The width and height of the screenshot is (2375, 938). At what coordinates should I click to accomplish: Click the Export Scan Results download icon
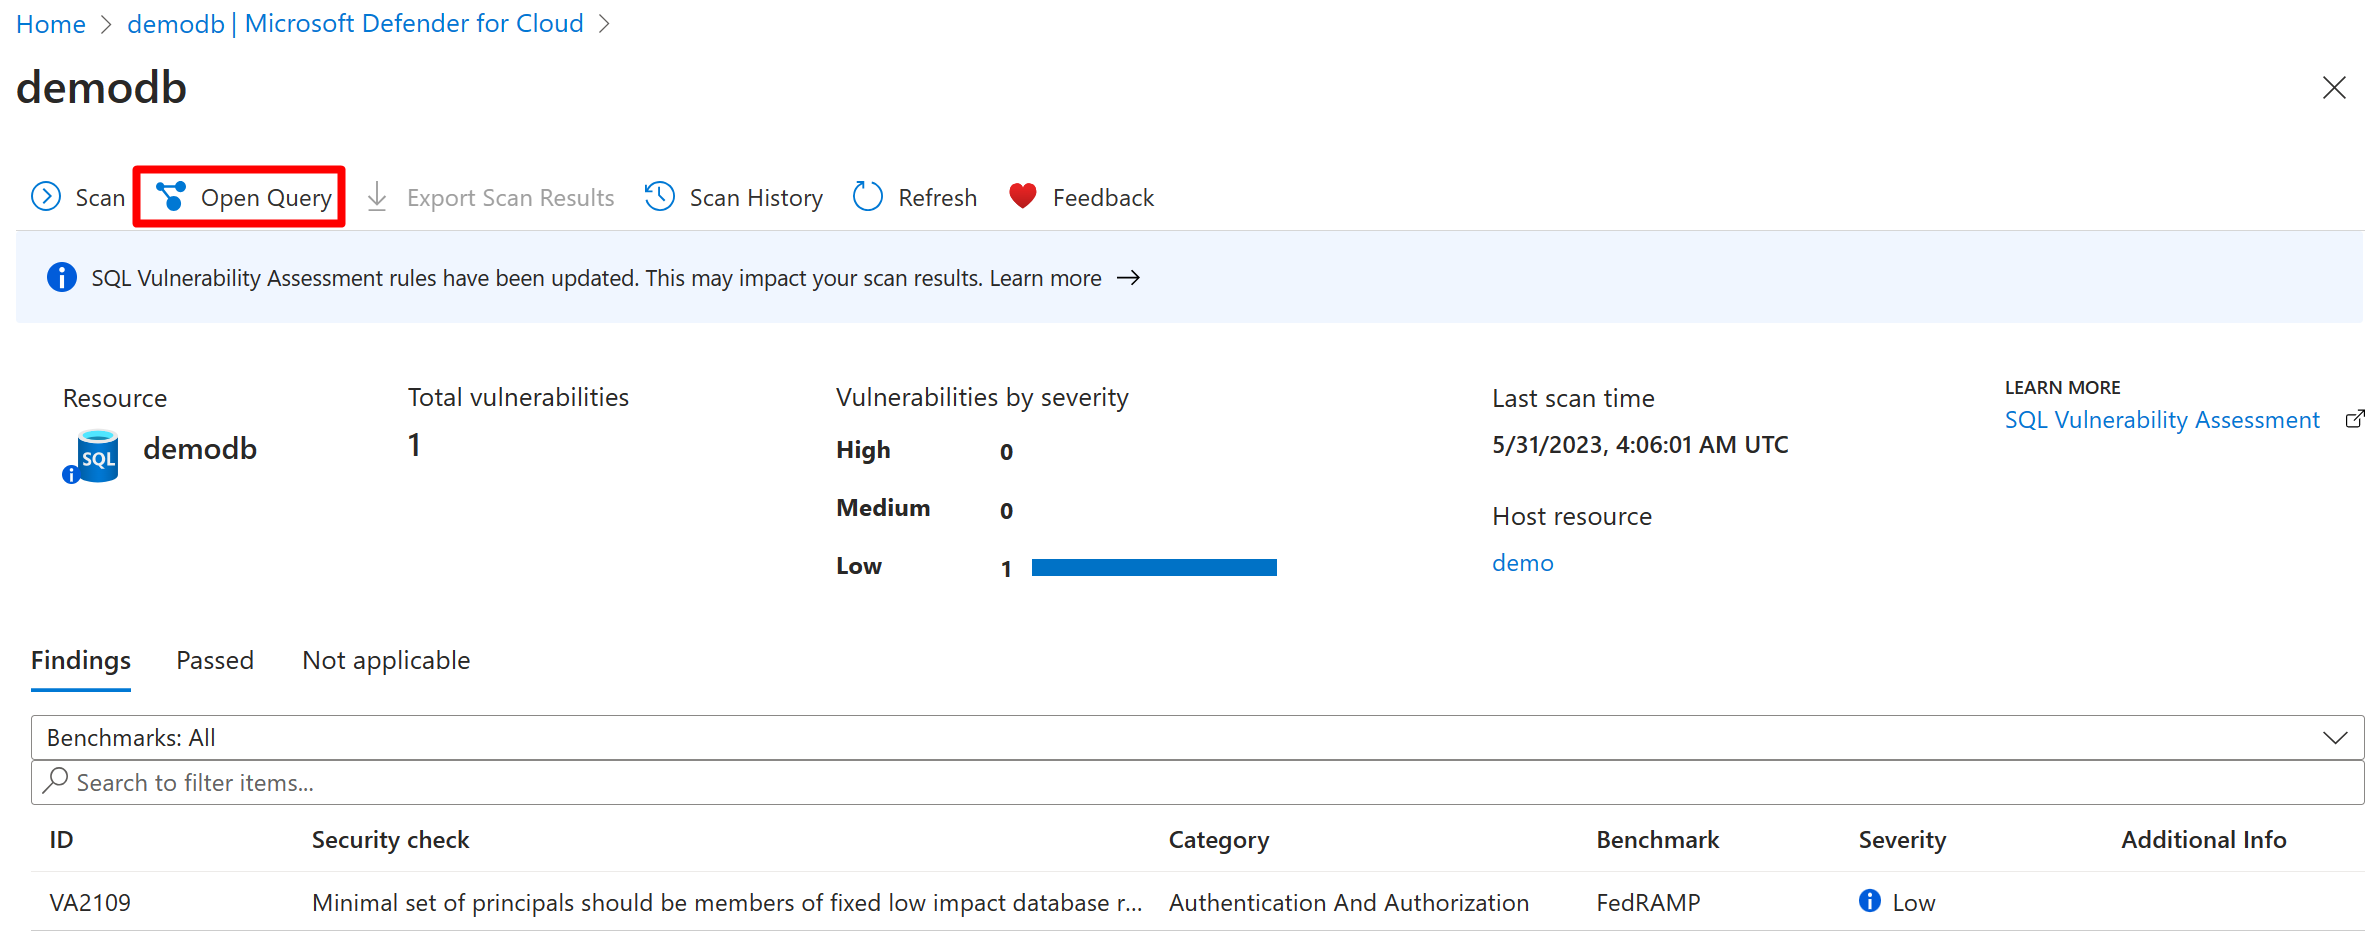(x=377, y=197)
